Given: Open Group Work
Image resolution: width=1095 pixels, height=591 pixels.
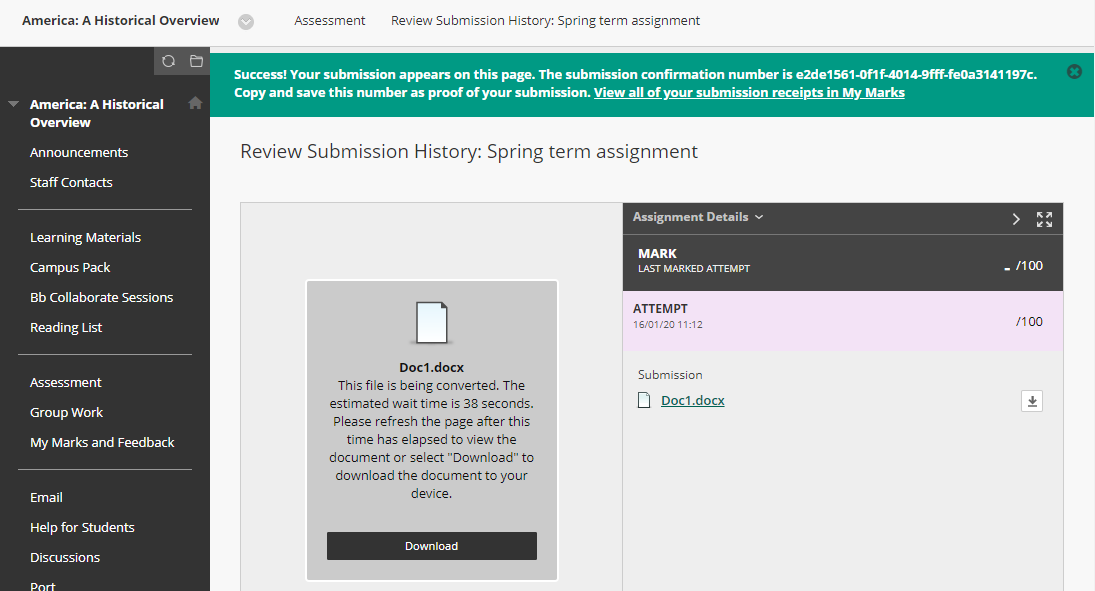Looking at the screenshot, I should (66, 413).
